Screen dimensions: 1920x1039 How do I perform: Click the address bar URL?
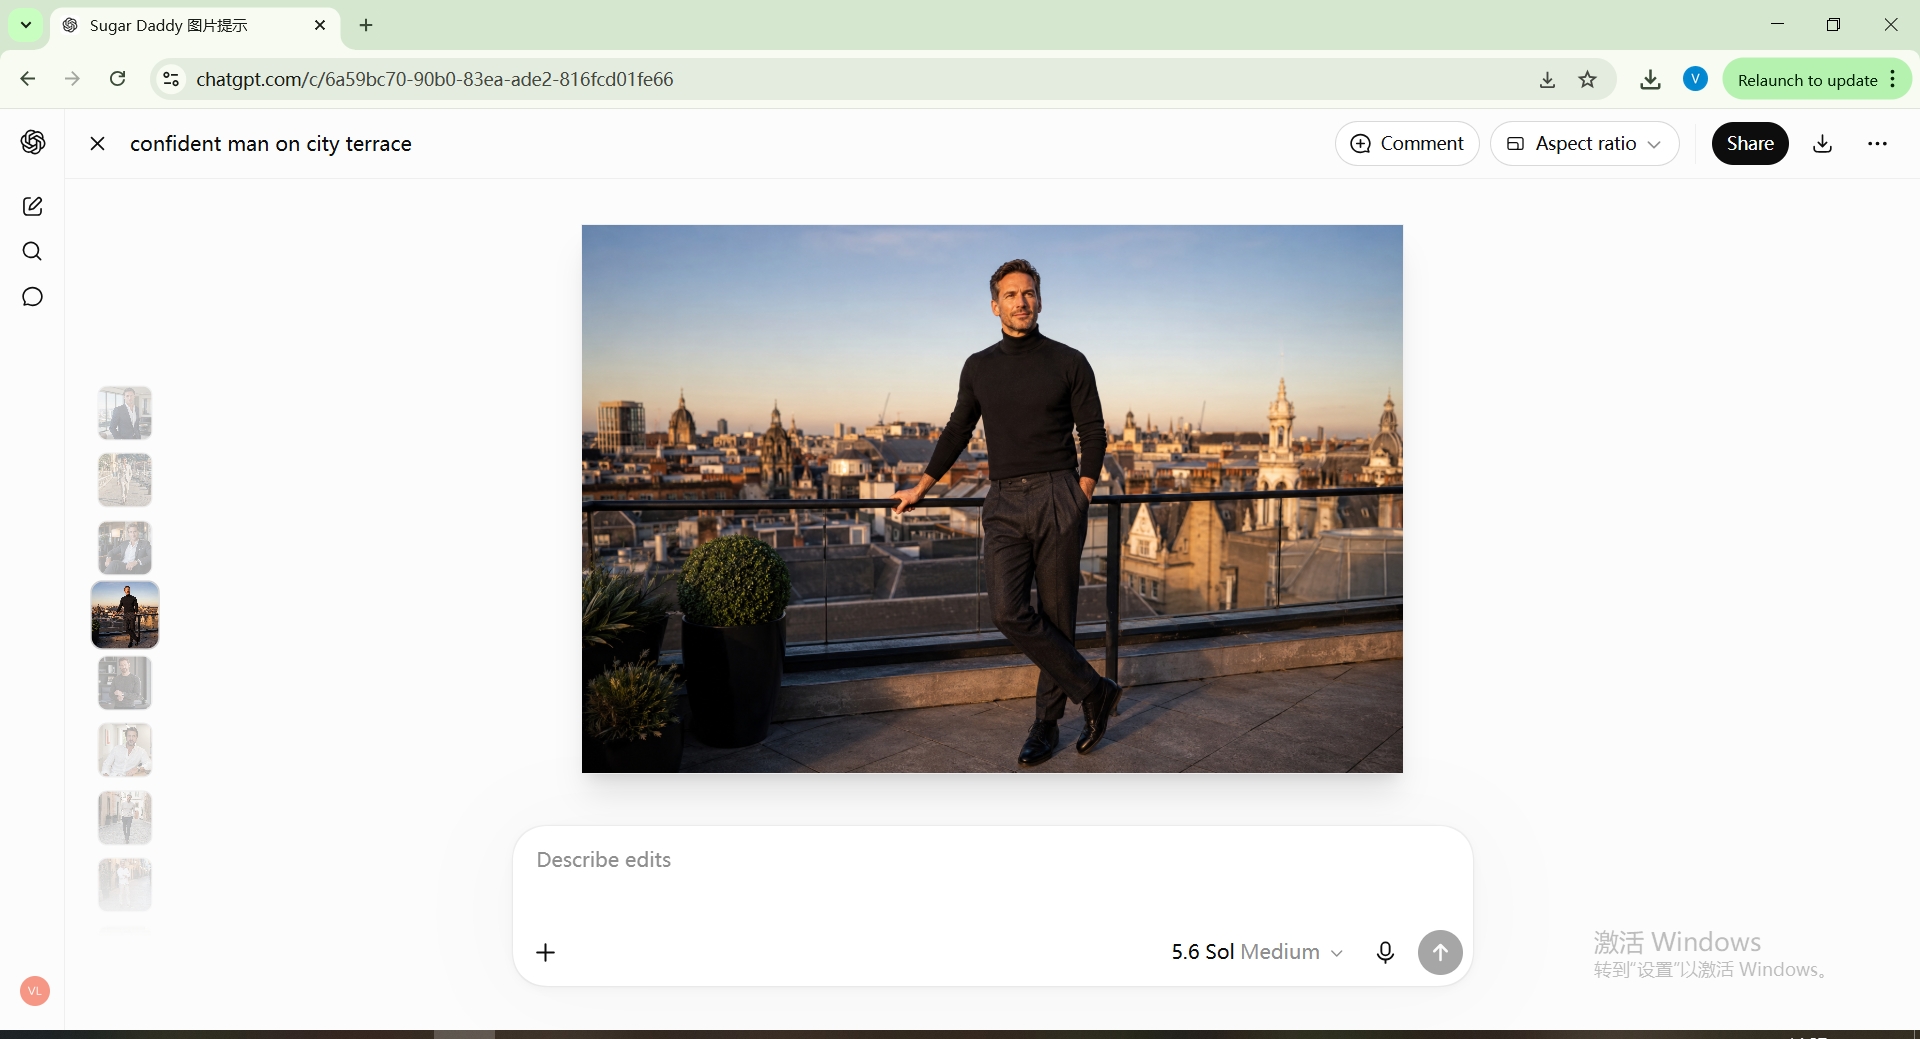tap(435, 79)
